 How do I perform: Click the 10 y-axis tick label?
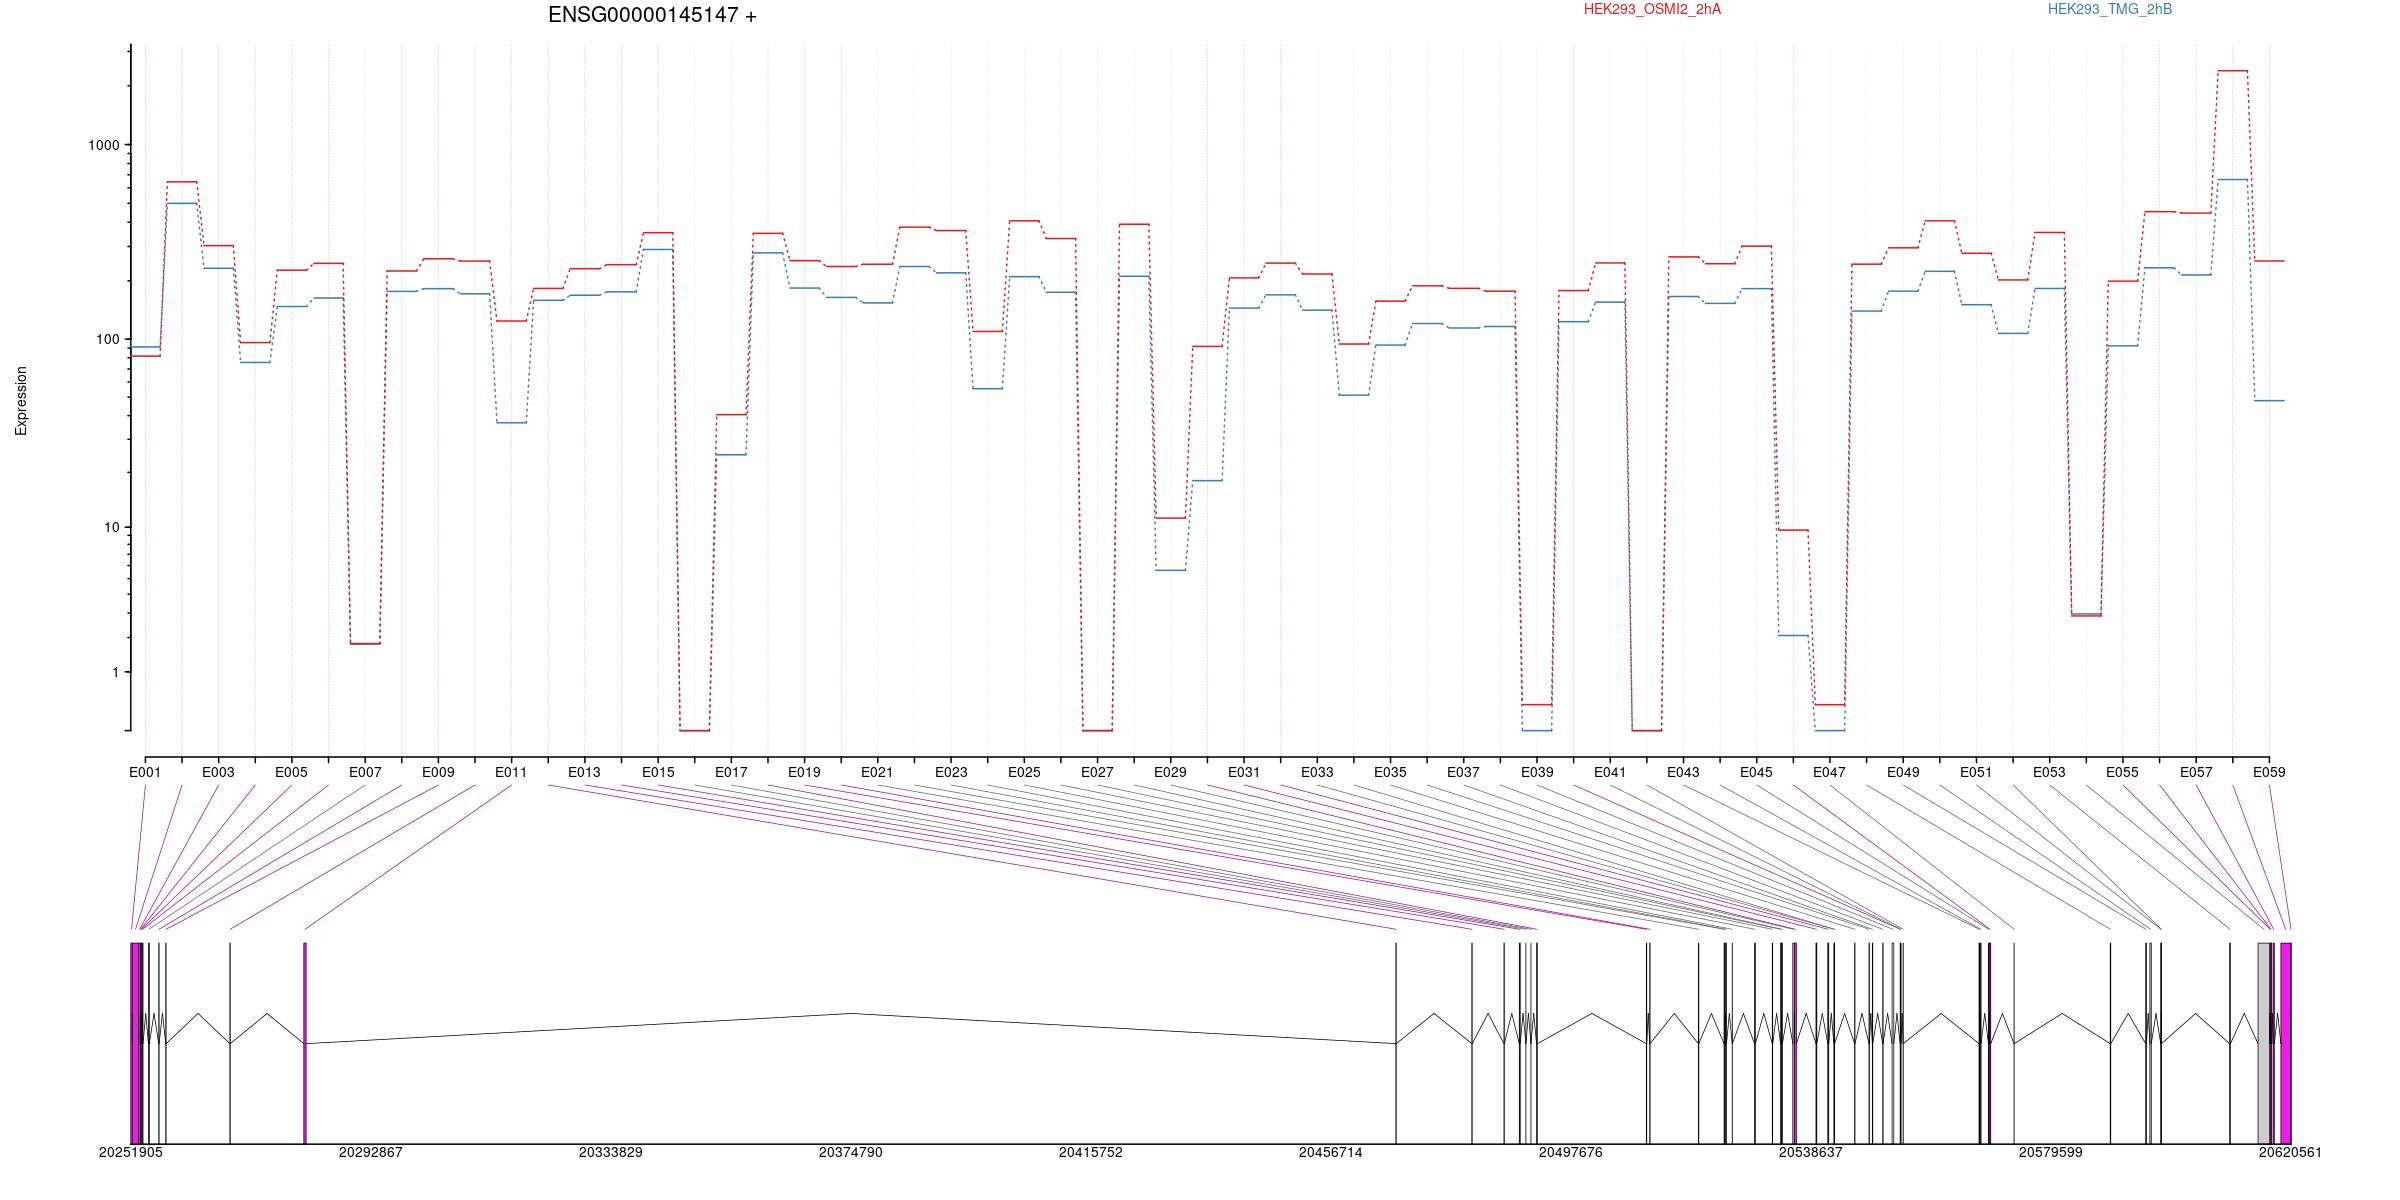pos(112,527)
